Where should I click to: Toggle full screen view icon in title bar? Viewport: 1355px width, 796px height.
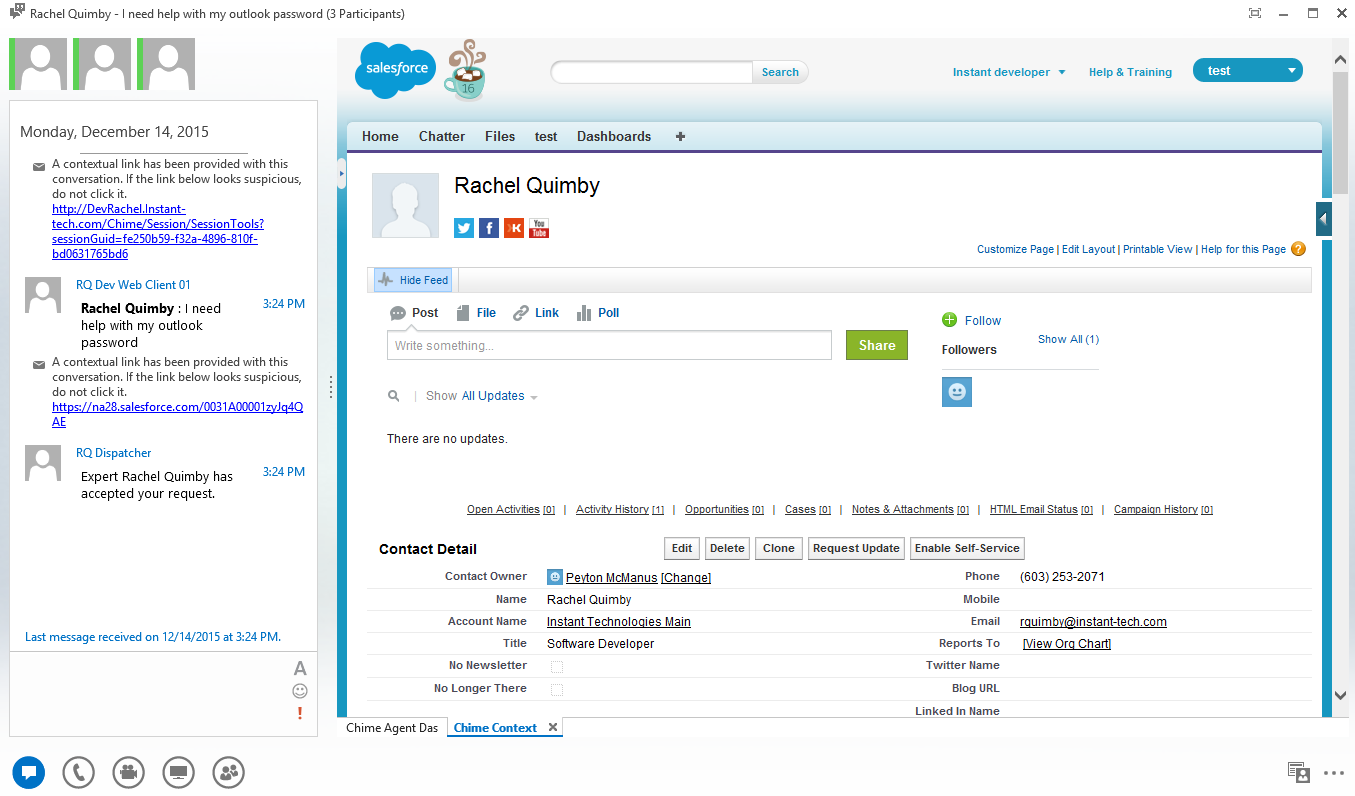click(x=1255, y=14)
